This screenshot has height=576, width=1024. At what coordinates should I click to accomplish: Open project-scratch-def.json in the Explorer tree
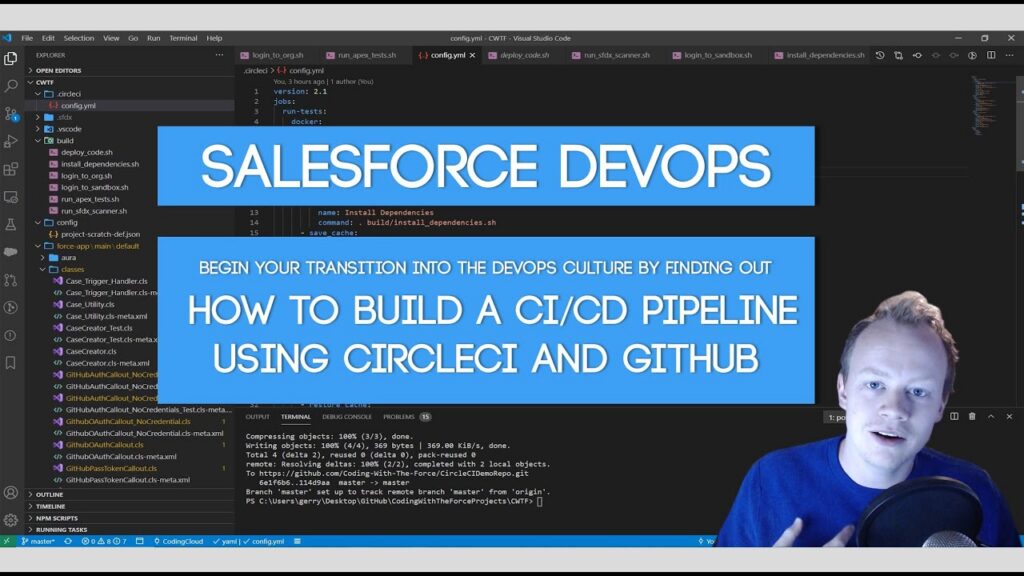(x=100, y=234)
